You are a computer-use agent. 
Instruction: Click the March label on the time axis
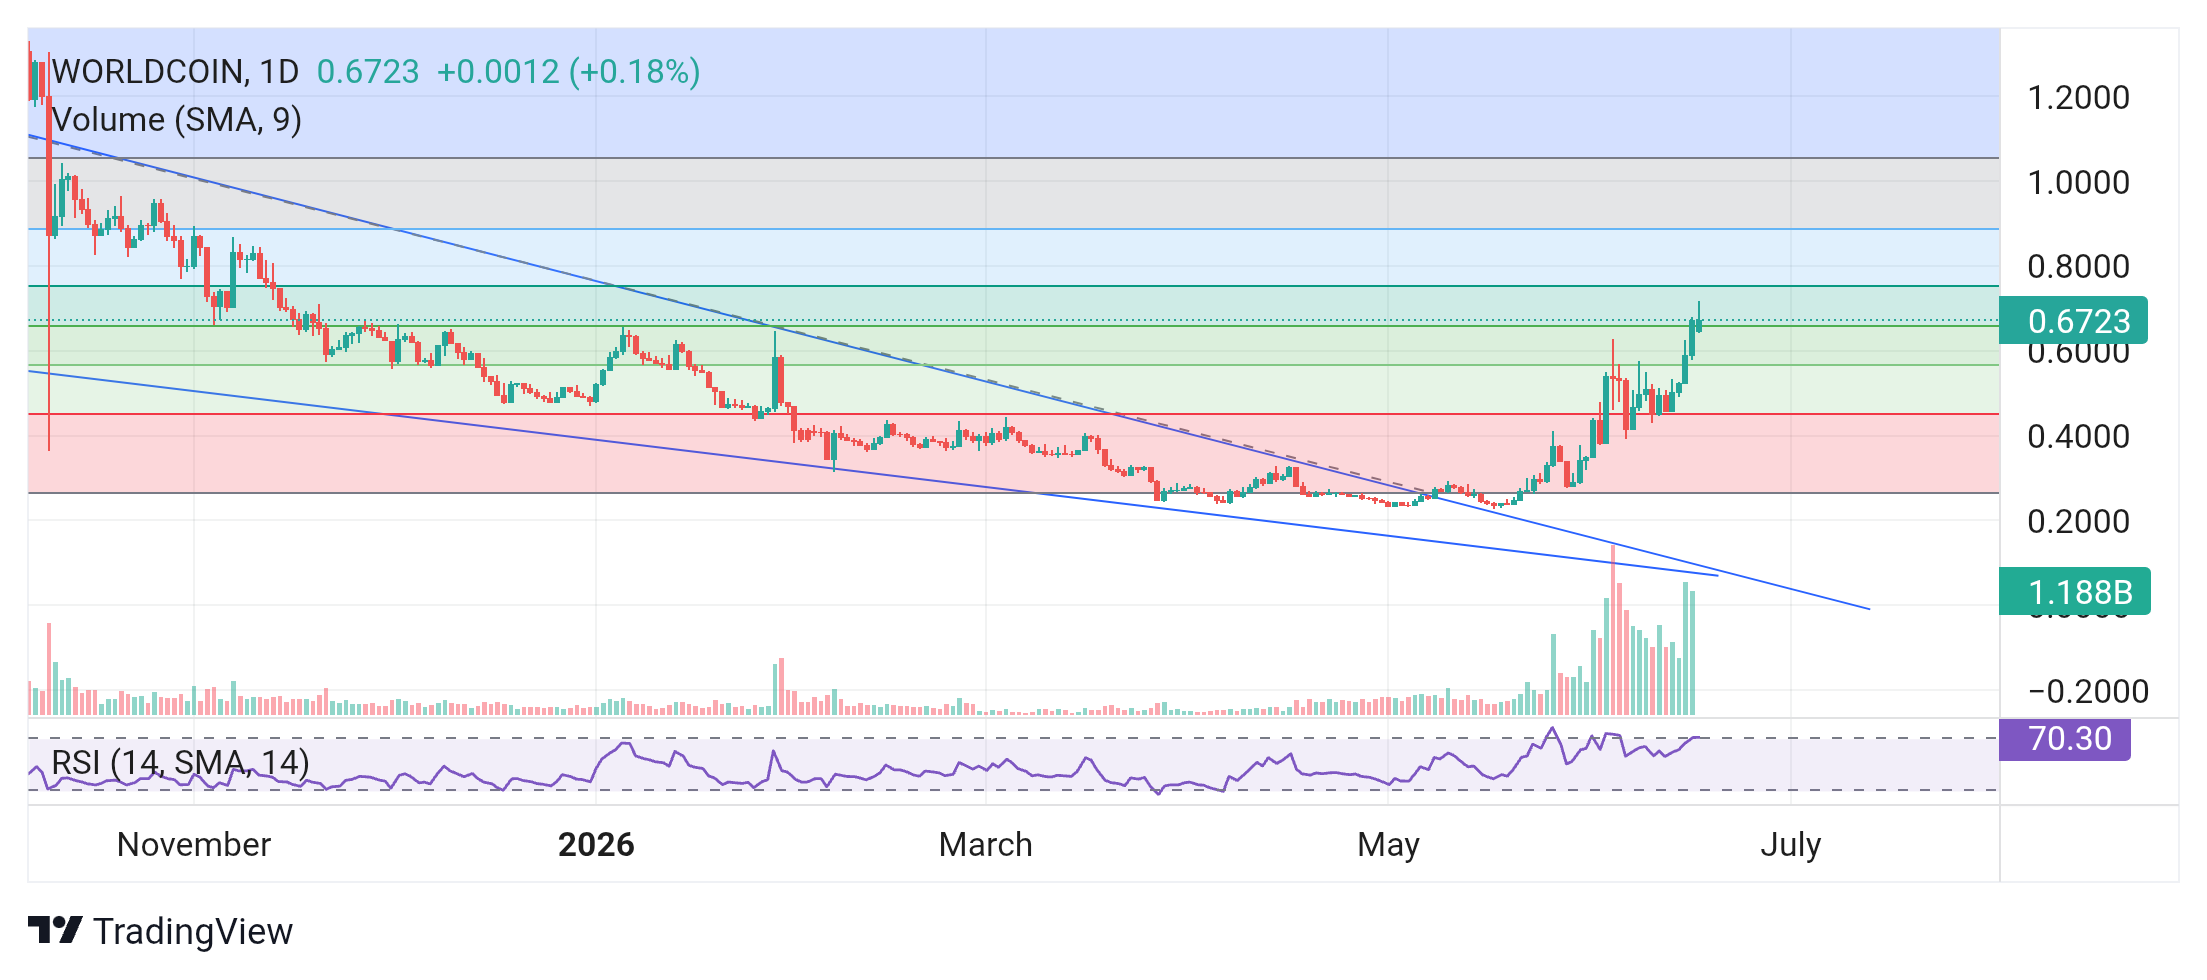point(986,845)
